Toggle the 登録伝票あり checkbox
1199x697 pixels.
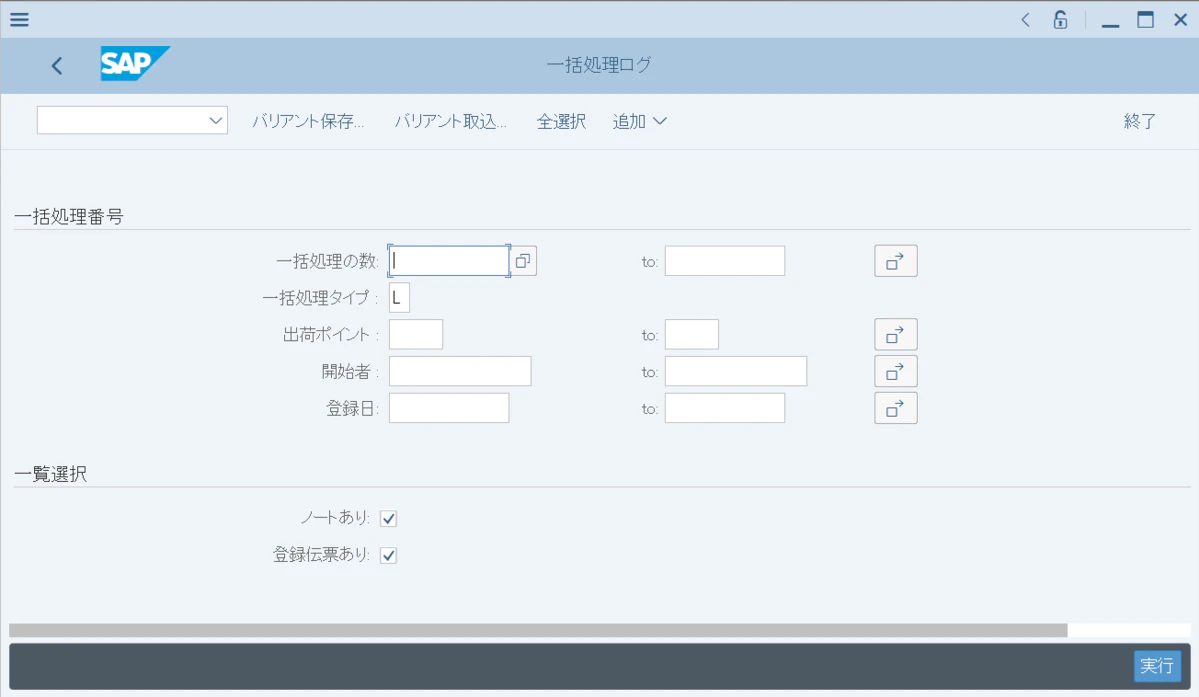point(388,556)
